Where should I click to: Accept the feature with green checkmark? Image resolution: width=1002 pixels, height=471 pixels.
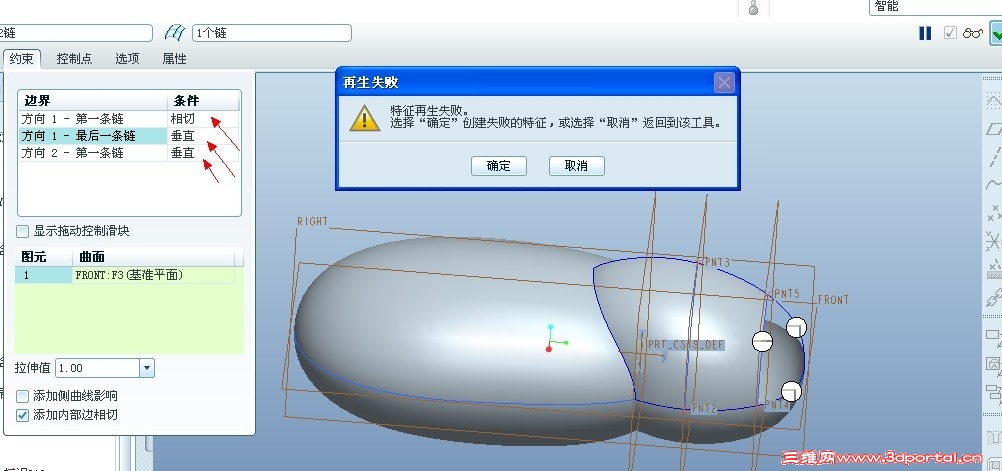pos(996,33)
